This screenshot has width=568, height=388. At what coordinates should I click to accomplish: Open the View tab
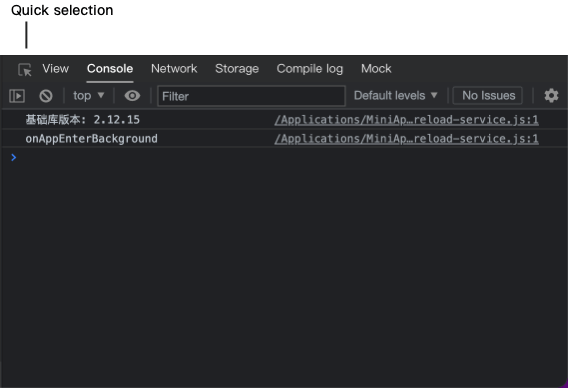tap(55, 68)
